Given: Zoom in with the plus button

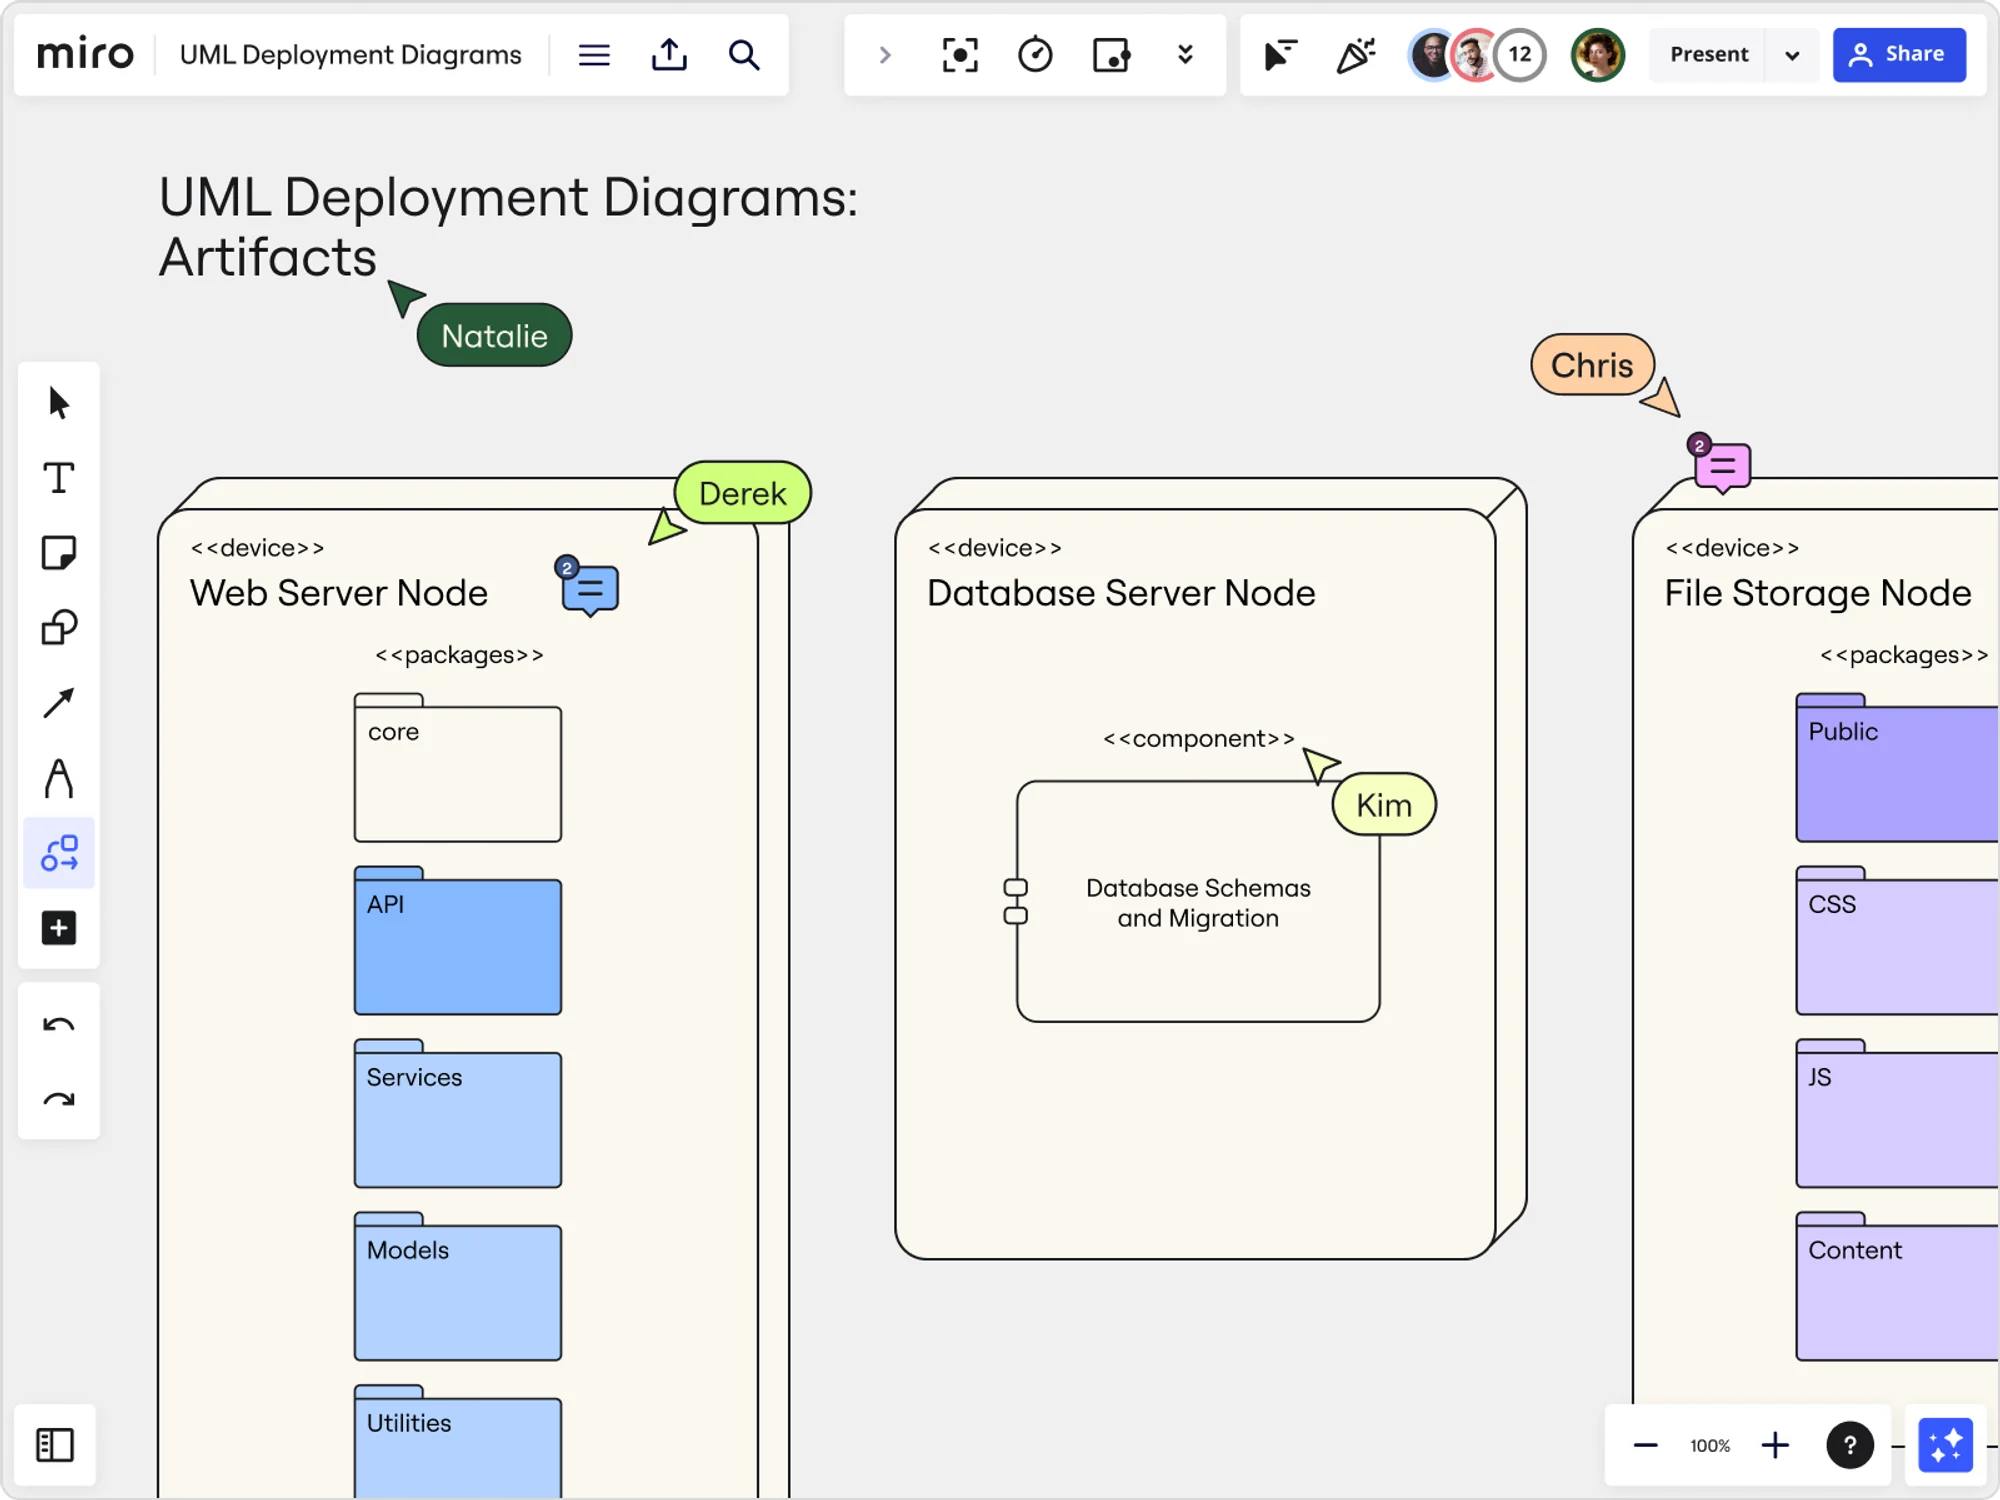Looking at the screenshot, I should pos(1775,1445).
